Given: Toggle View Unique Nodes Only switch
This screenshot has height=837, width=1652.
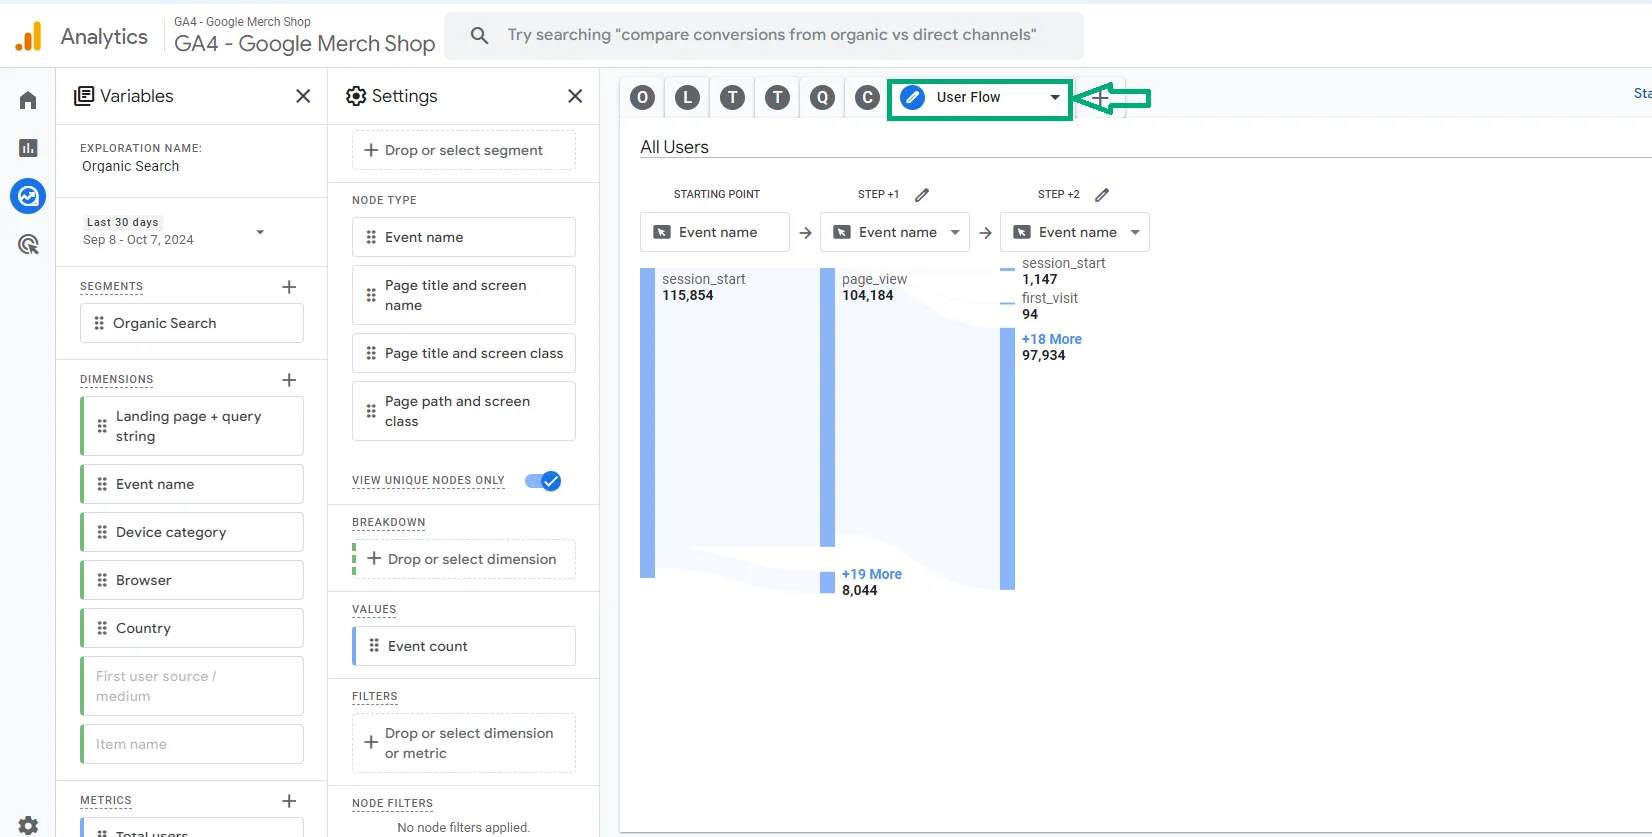Looking at the screenshot, I should click(543, 481).
